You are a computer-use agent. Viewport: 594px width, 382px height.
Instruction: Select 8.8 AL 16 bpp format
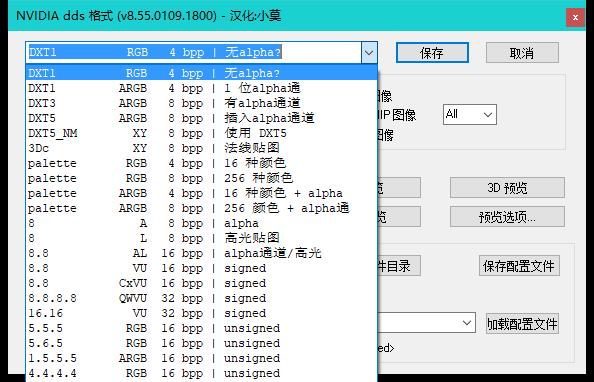tap(202, 253)
